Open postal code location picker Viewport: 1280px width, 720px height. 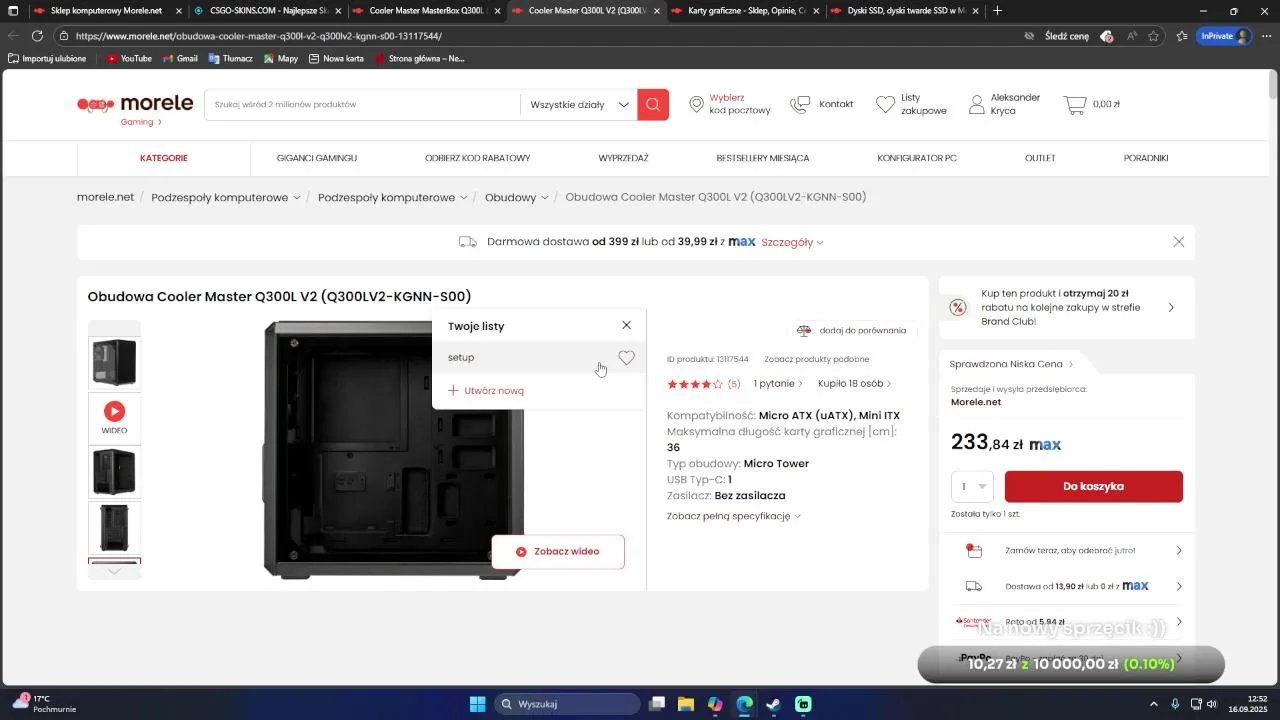coord(730,104)
